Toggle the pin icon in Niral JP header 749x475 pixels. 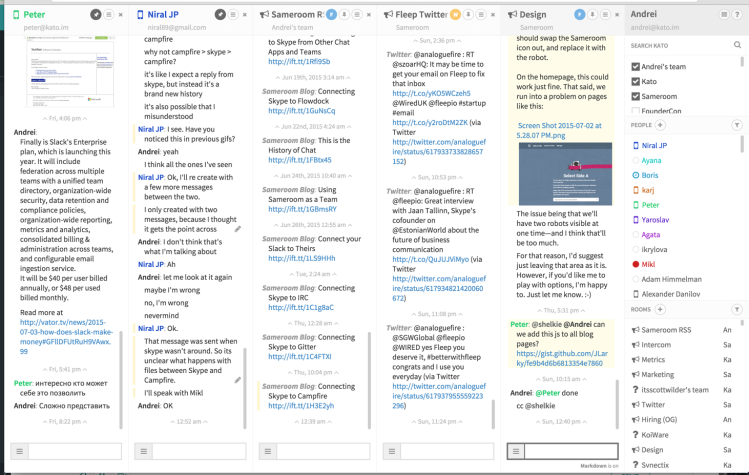click(x=220, y=15)
